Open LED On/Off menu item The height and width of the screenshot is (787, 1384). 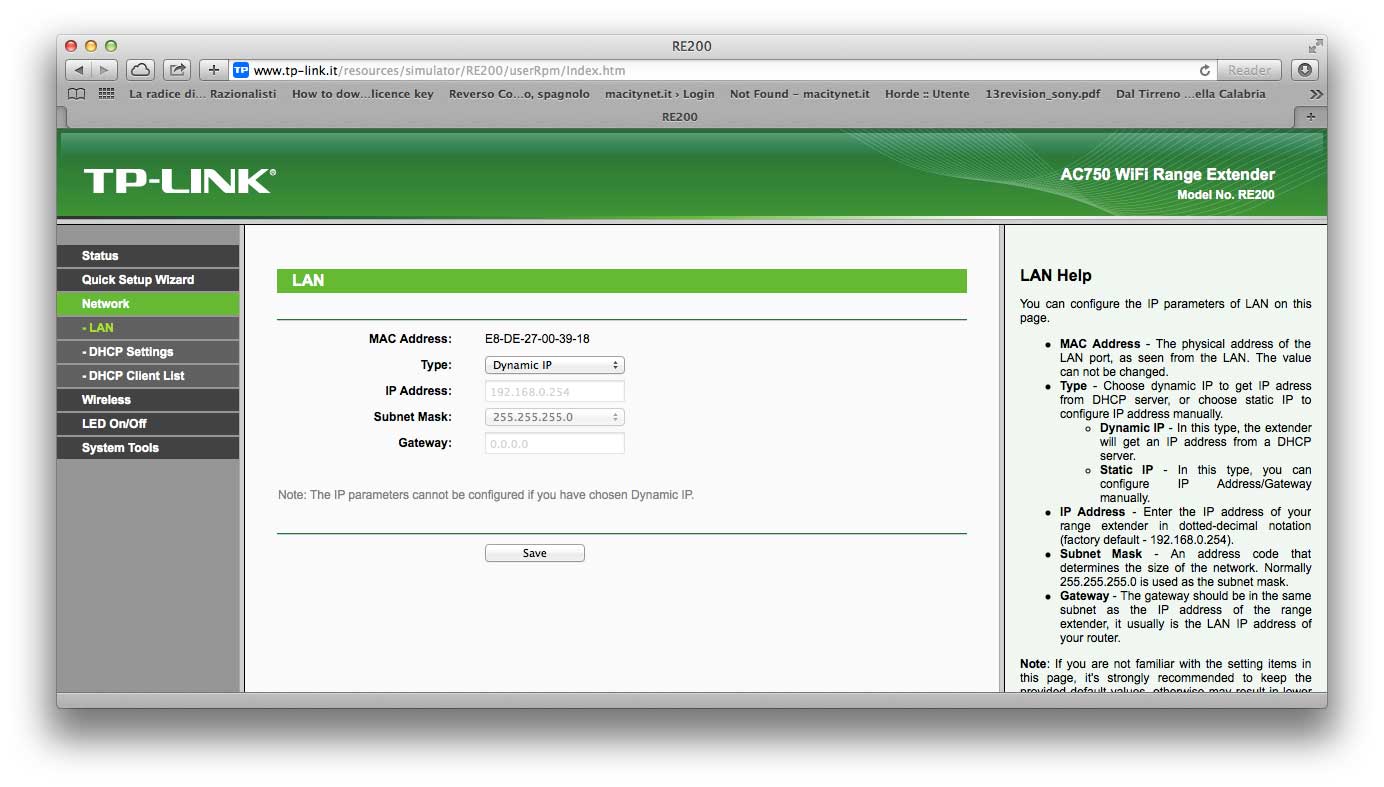pyautogui.click(x=148, y=424)
